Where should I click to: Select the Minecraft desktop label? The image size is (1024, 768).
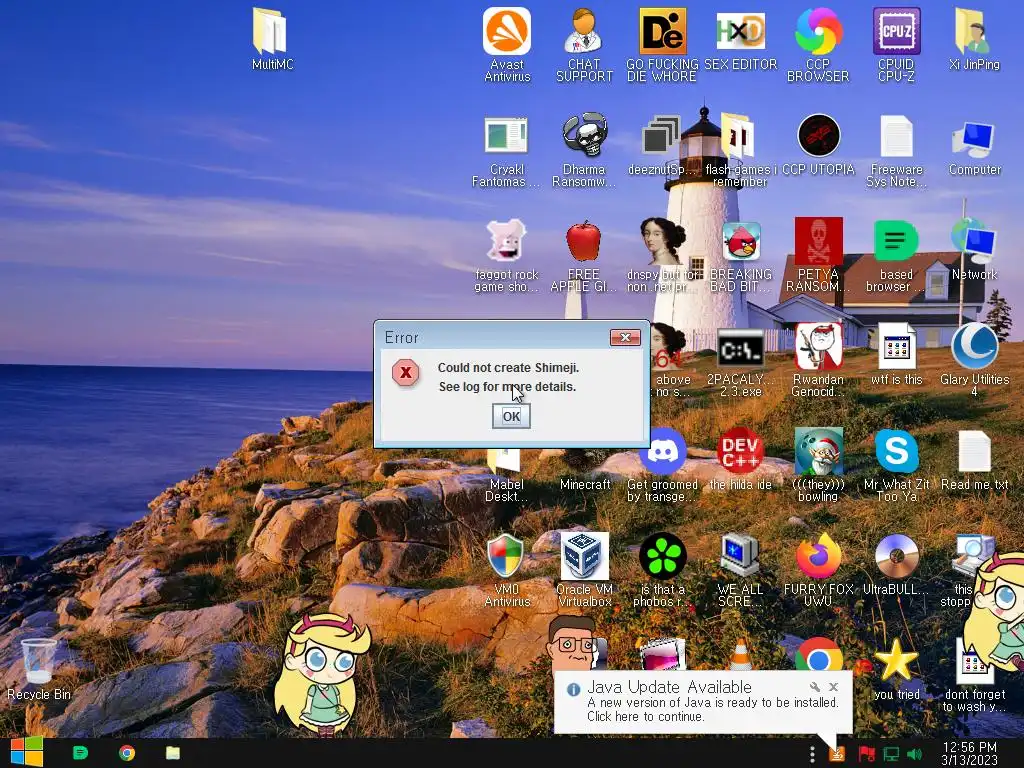[x=585, y=485]
